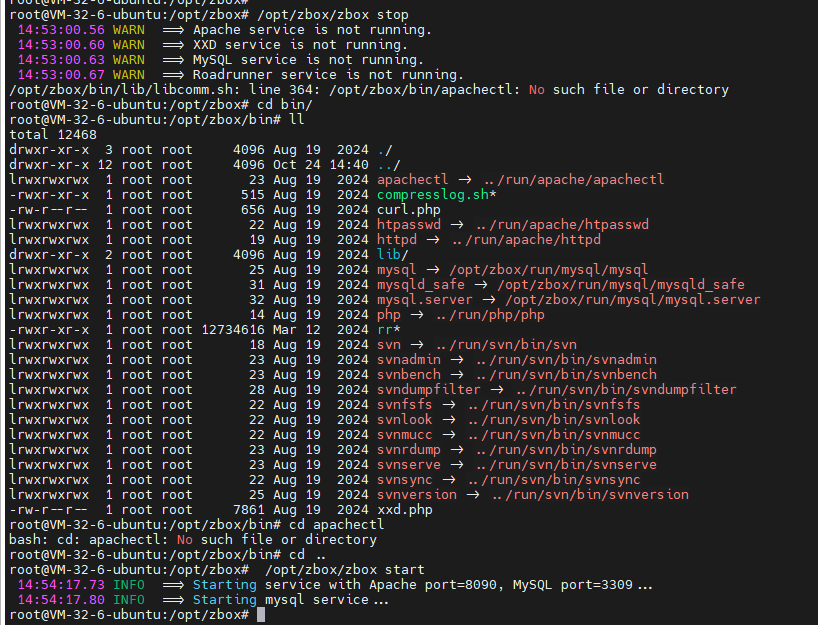Click the 'line 364:' text in libcomm.sh error
818x625 pixels.
(284, 90)
